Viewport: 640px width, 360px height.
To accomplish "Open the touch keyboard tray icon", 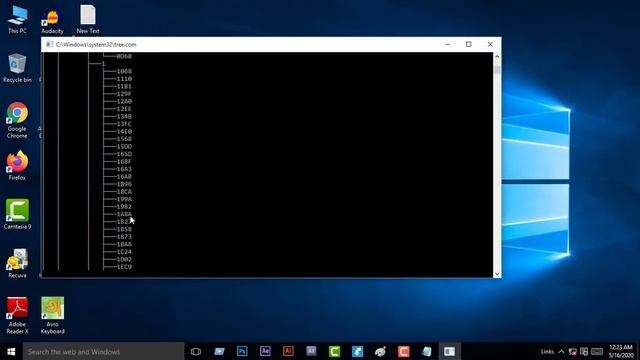I will 597,351.
